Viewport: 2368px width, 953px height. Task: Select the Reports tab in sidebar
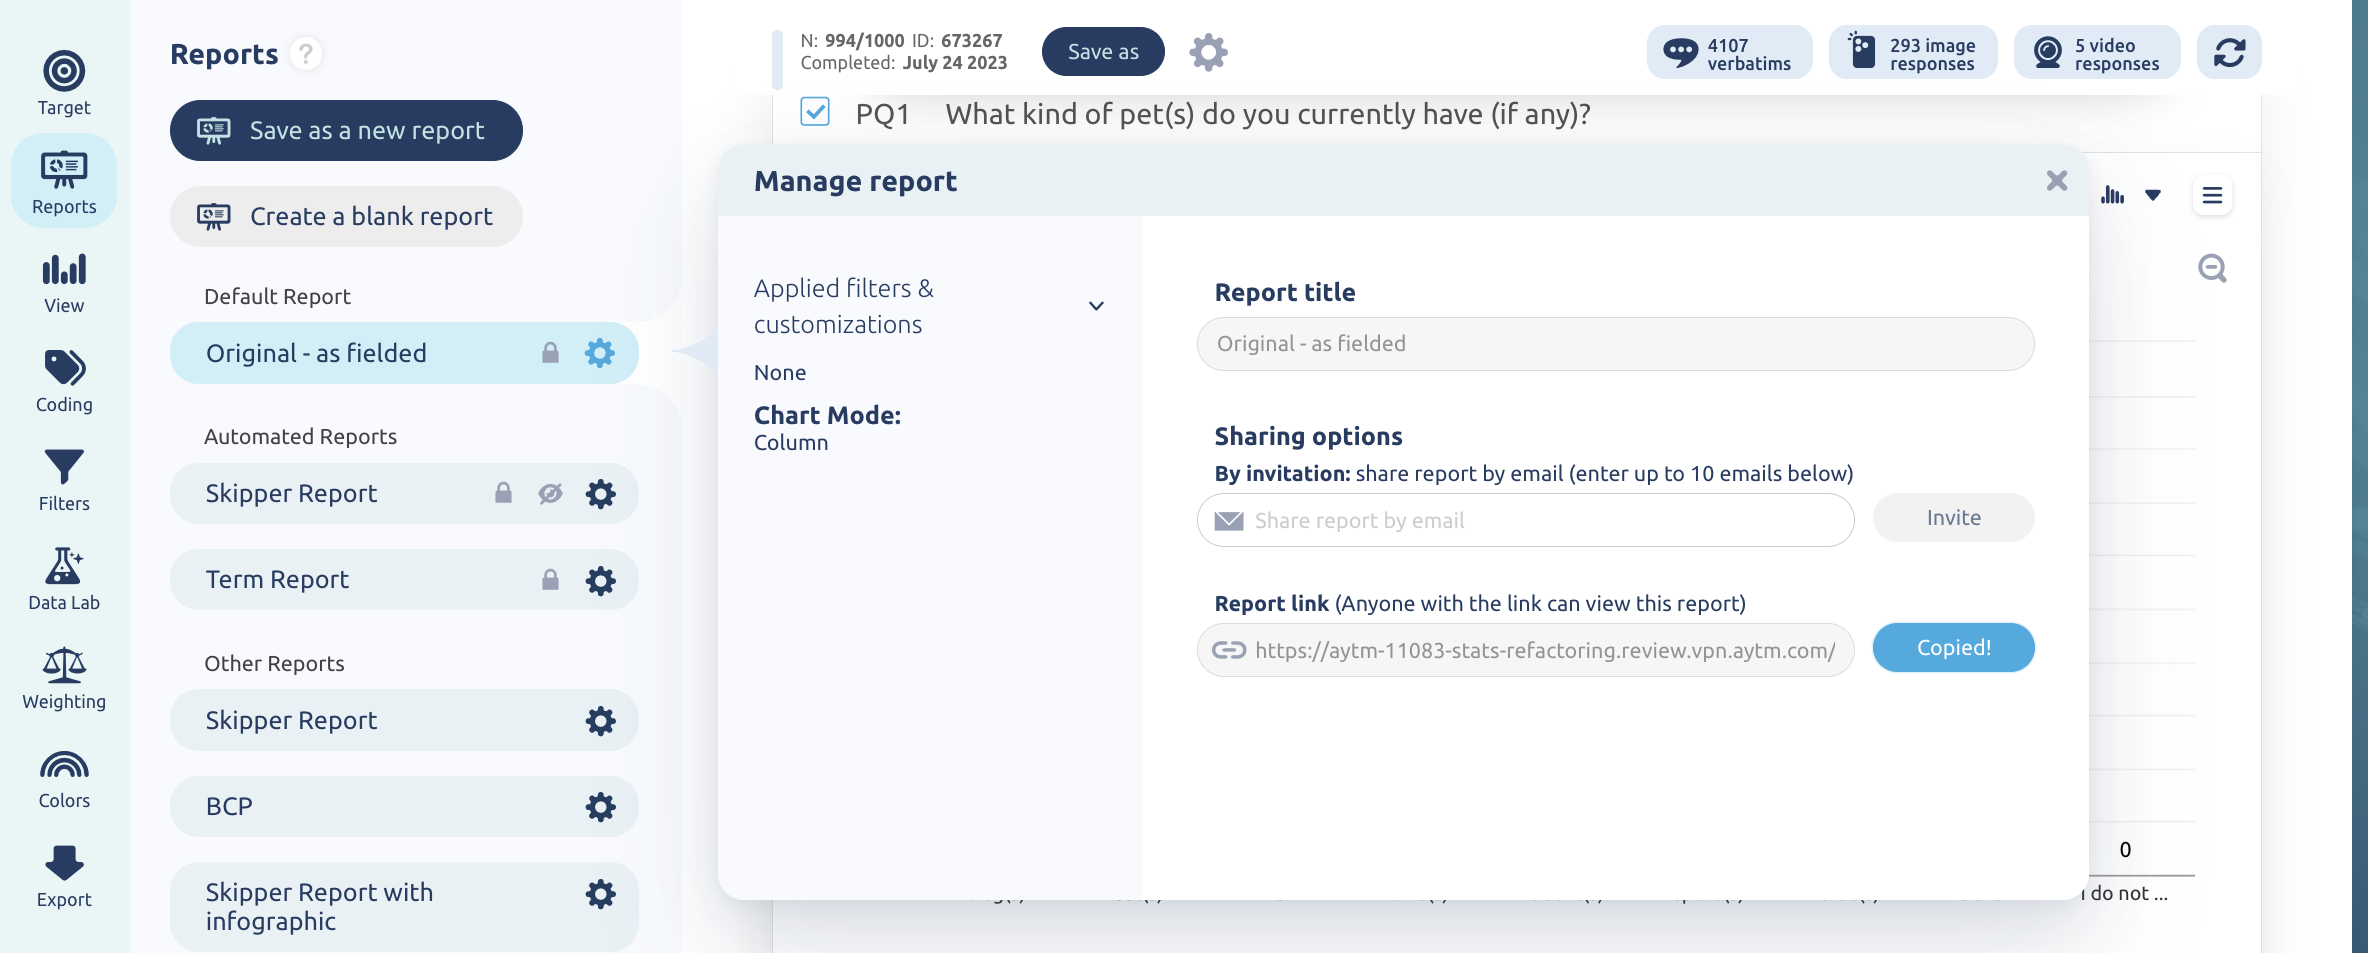[64, 182]
